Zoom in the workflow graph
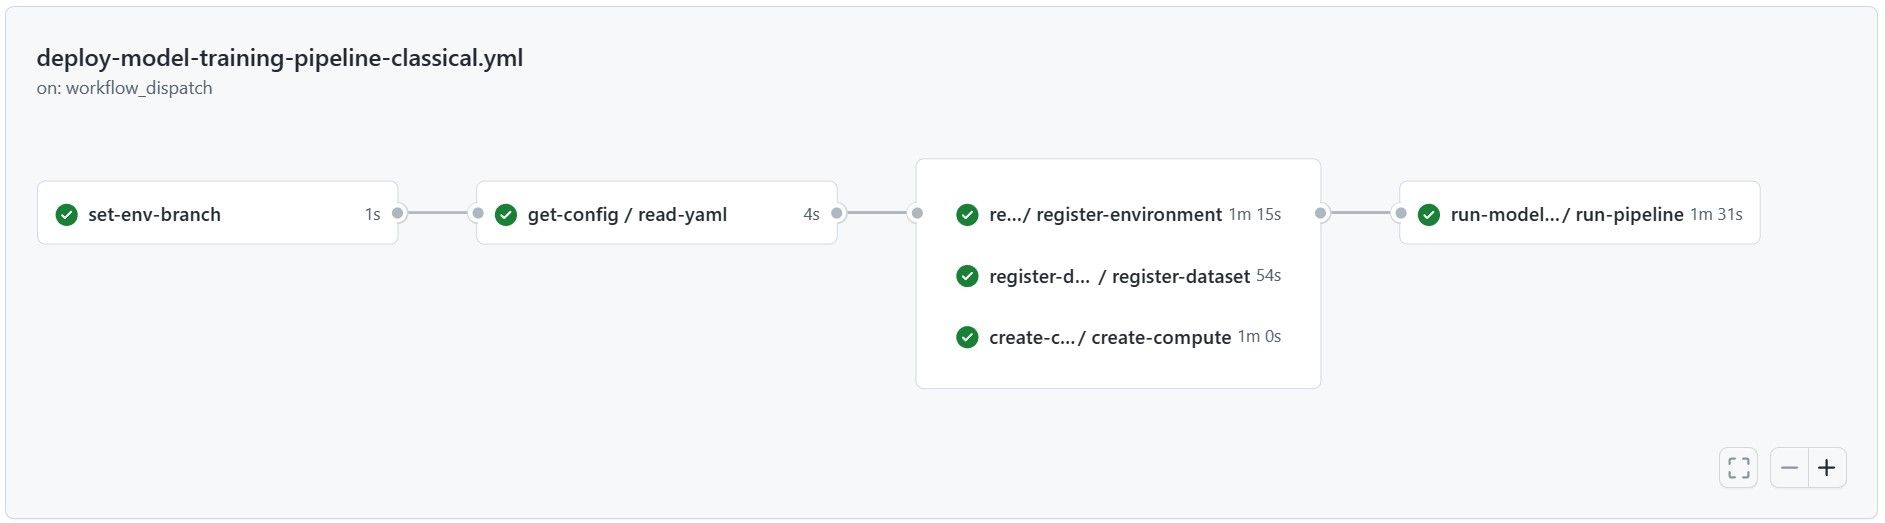This screenshot has height=523, width=1885. (x=1827, y=468)
